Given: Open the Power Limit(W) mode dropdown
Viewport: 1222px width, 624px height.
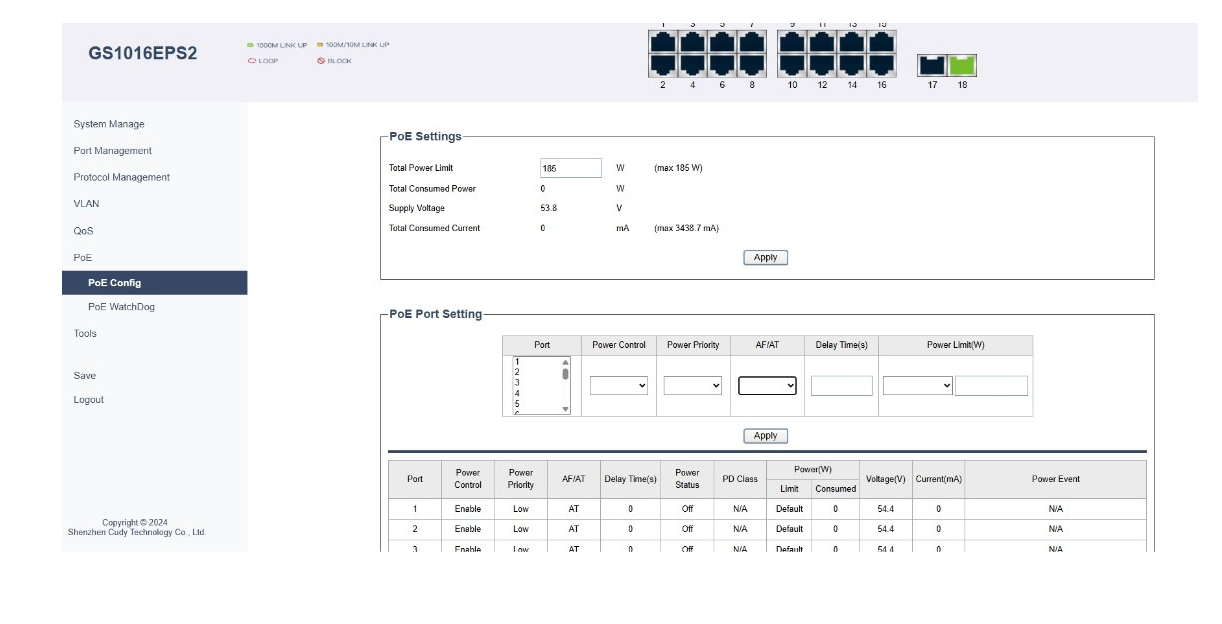Looking at the screenshot, I should (x=918, y=386).
